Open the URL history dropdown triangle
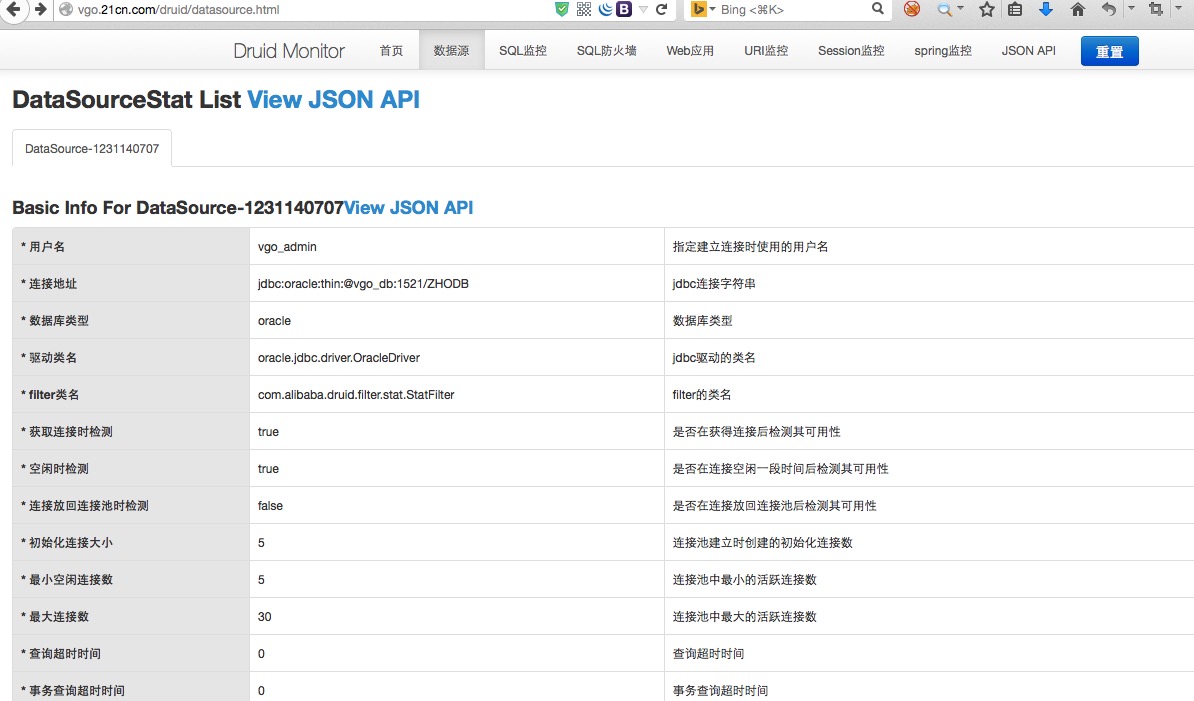 point(643,9)
